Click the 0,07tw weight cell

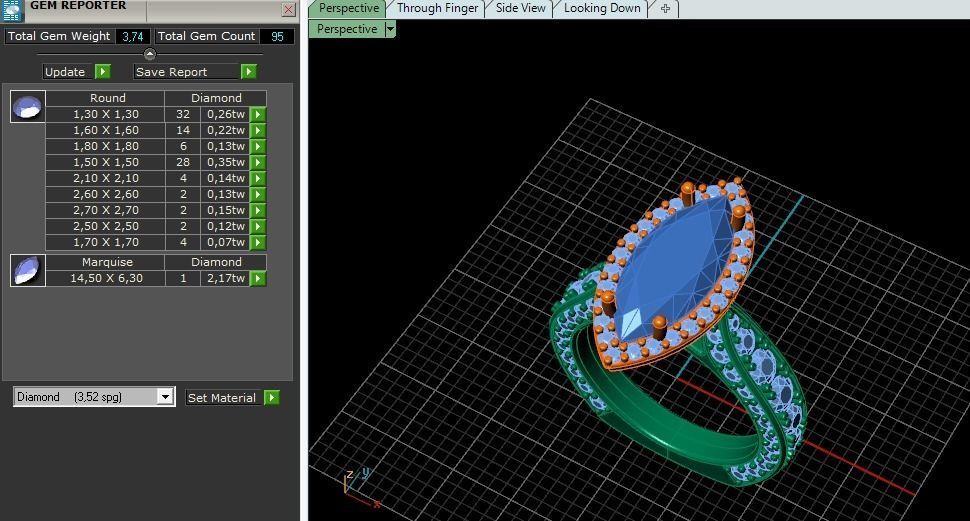[x=225, y=243]
